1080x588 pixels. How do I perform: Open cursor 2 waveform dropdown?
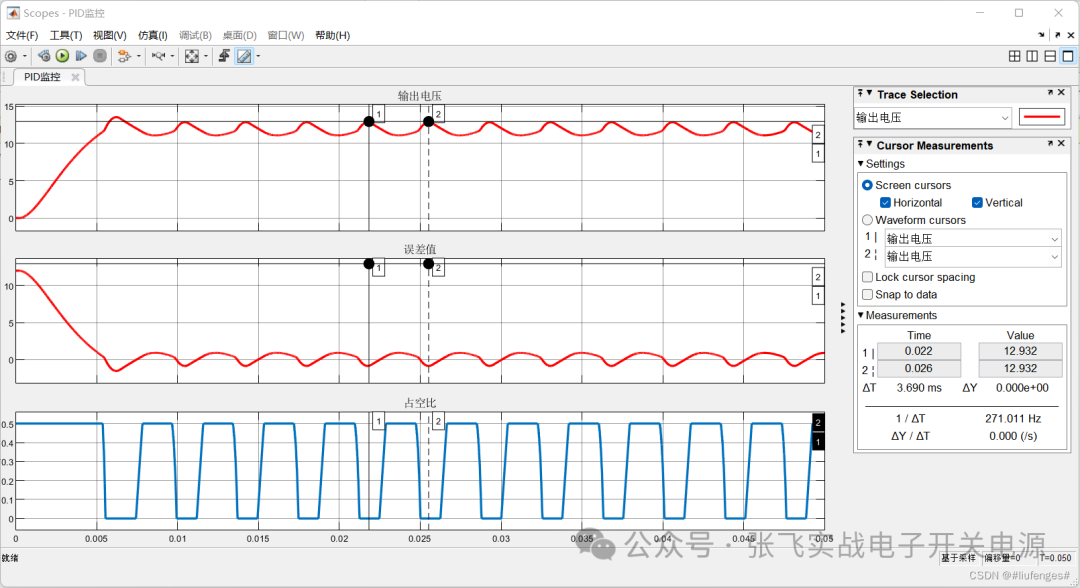(973, 257)
